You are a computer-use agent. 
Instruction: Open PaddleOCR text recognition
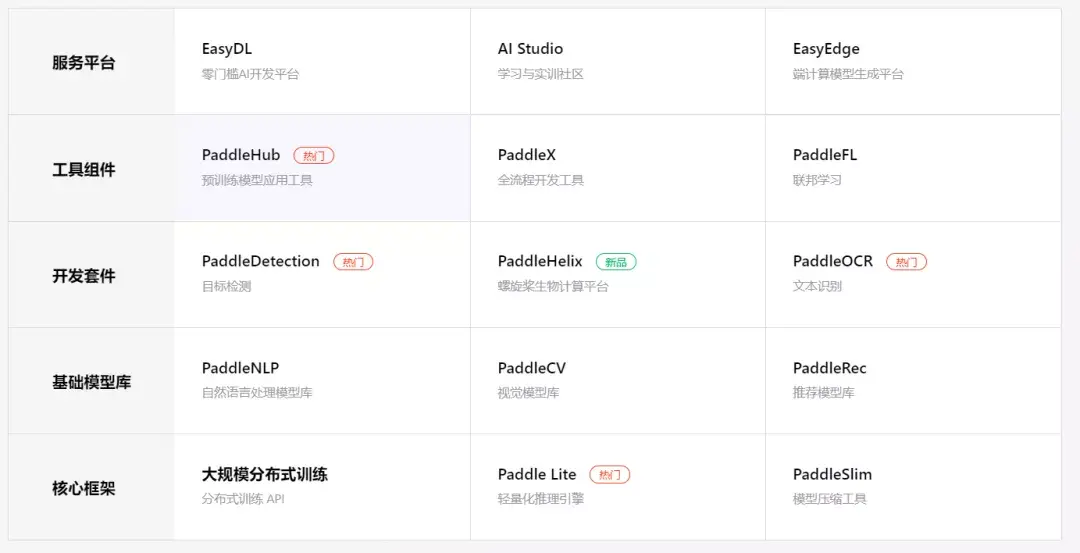[833, 261]
